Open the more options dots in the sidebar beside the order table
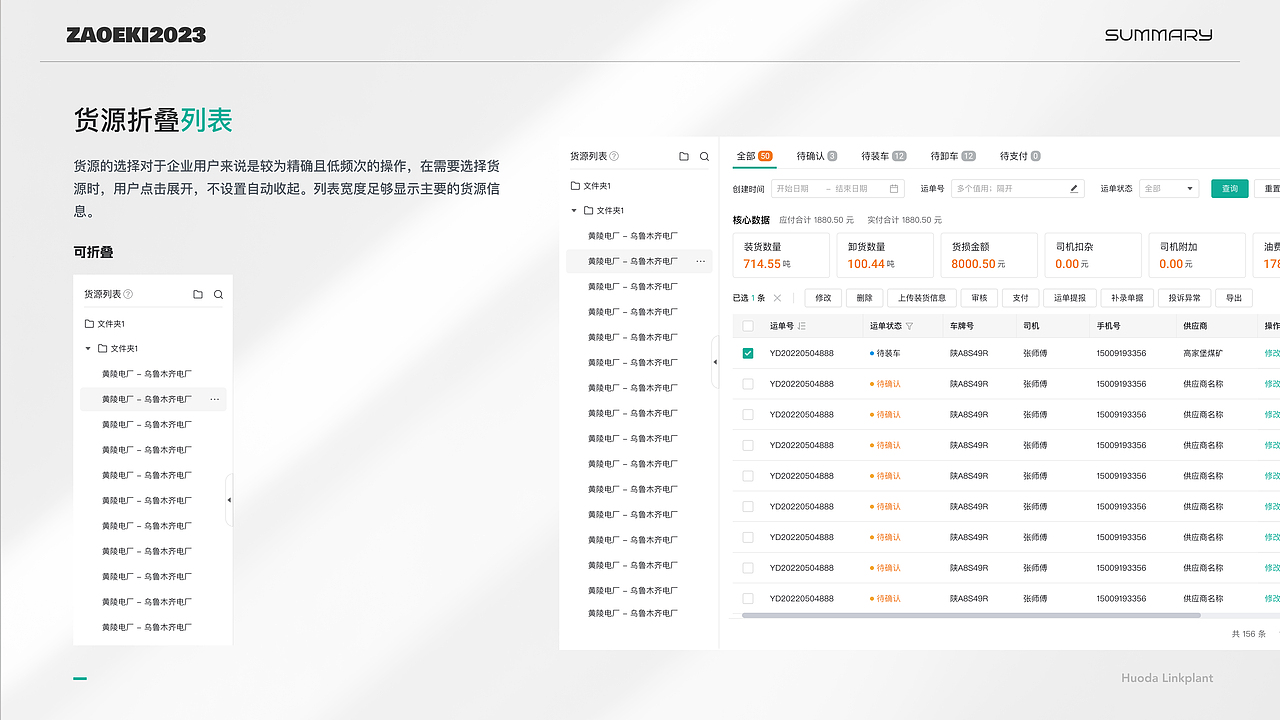Image resolution: width=1280 pixels, height=720 pixels. [x=700, y=261]
